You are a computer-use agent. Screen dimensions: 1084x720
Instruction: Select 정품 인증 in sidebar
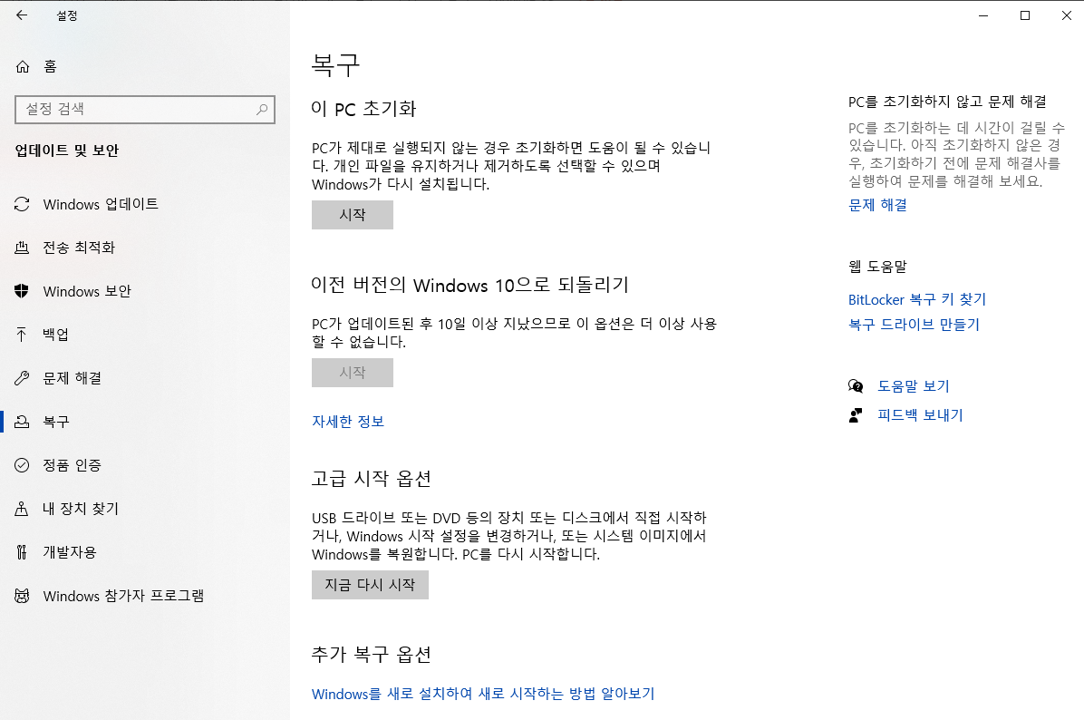(72, 465)
